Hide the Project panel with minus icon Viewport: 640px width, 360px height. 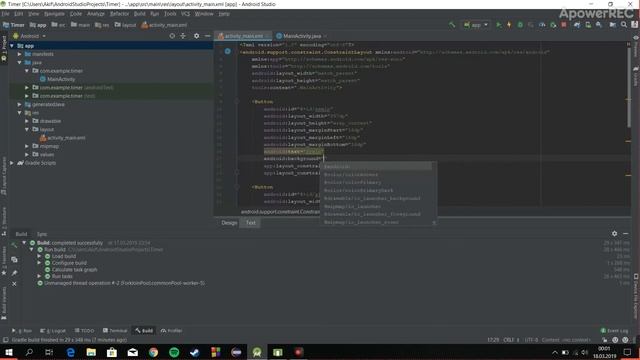(207, 36)
